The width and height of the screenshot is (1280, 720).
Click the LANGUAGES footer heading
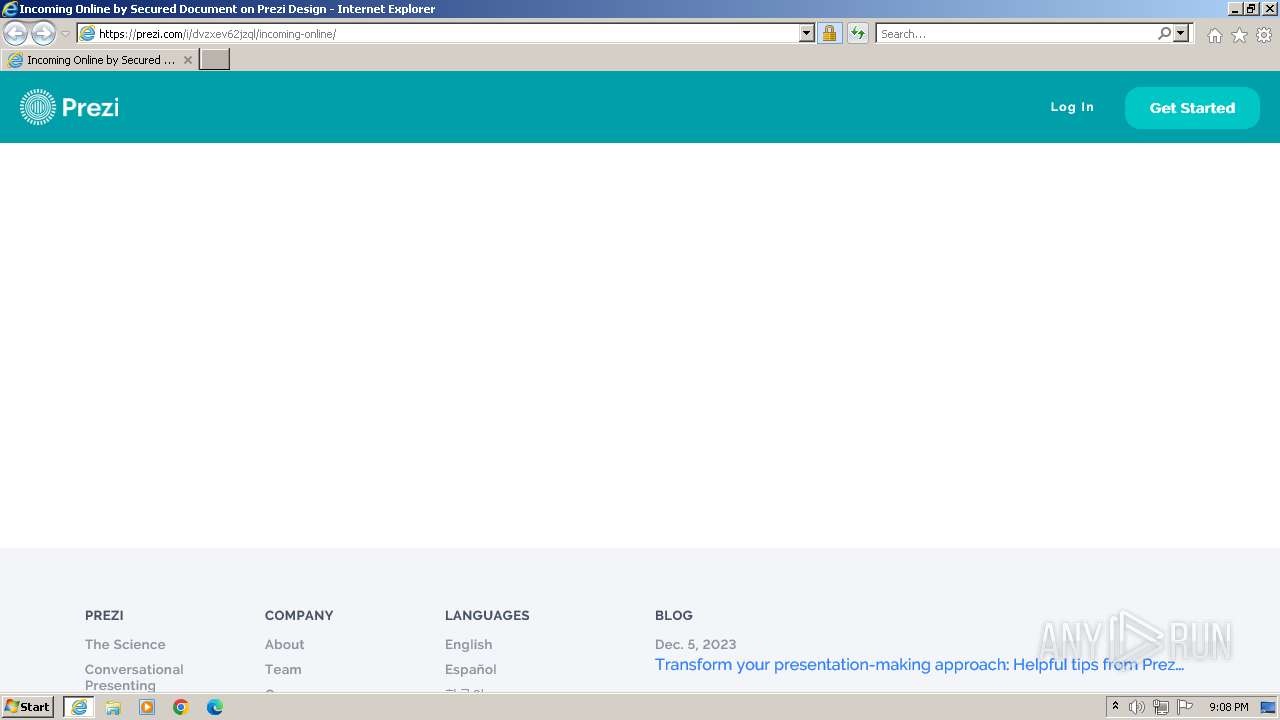(487, 615)
